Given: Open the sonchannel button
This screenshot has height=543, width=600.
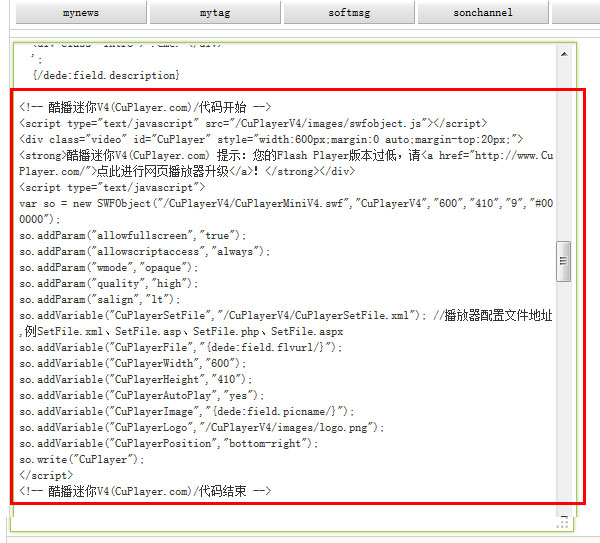Looking at the screenshot, I should click(x=483, y=13).
